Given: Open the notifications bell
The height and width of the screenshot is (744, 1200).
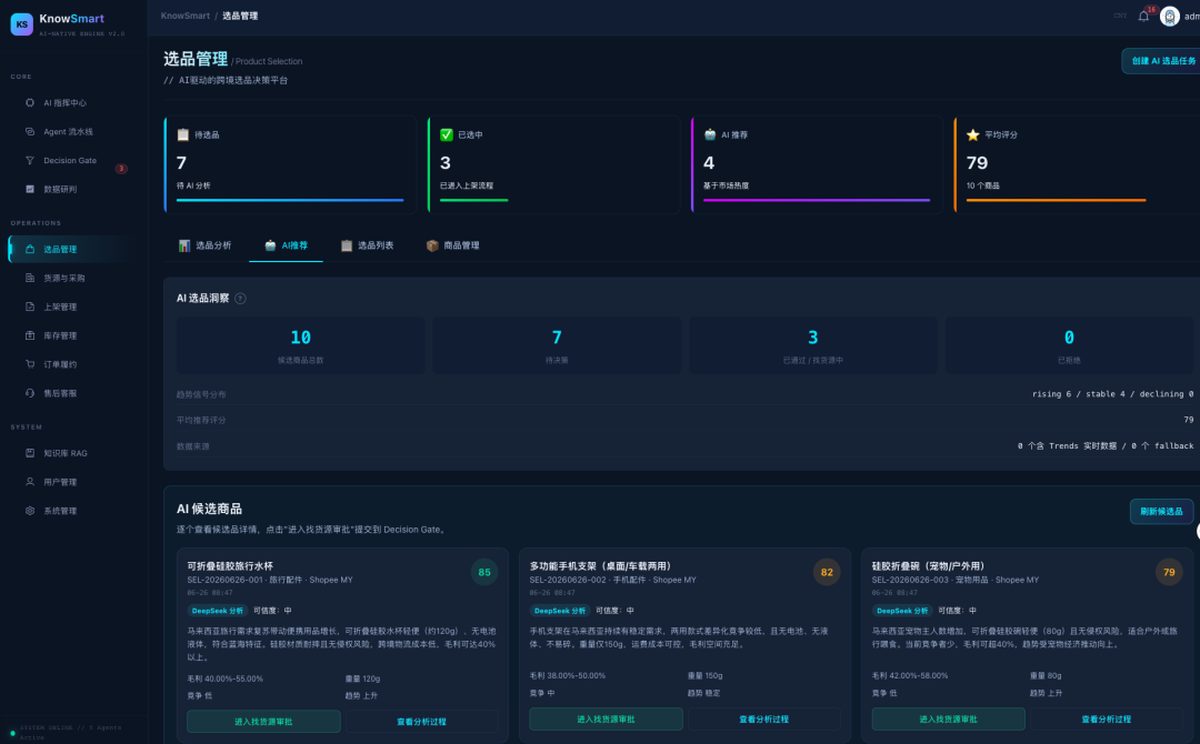Looking at the screenshot, I should (1143, 16).
